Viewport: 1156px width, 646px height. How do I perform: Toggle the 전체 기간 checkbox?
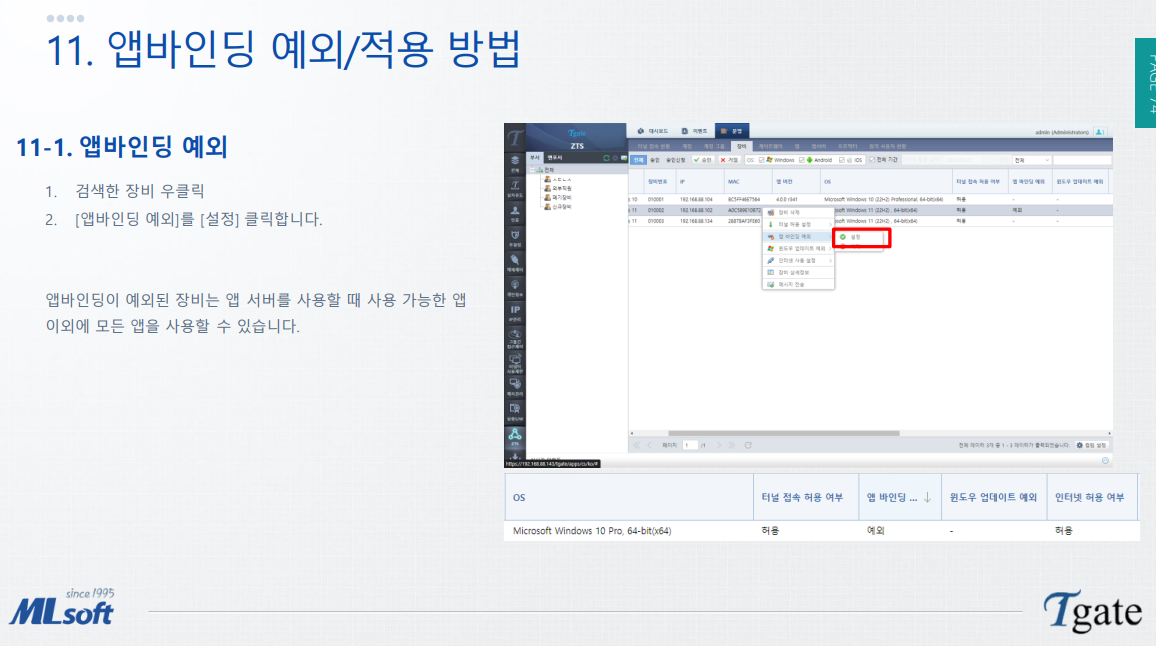tap(871, 160)
